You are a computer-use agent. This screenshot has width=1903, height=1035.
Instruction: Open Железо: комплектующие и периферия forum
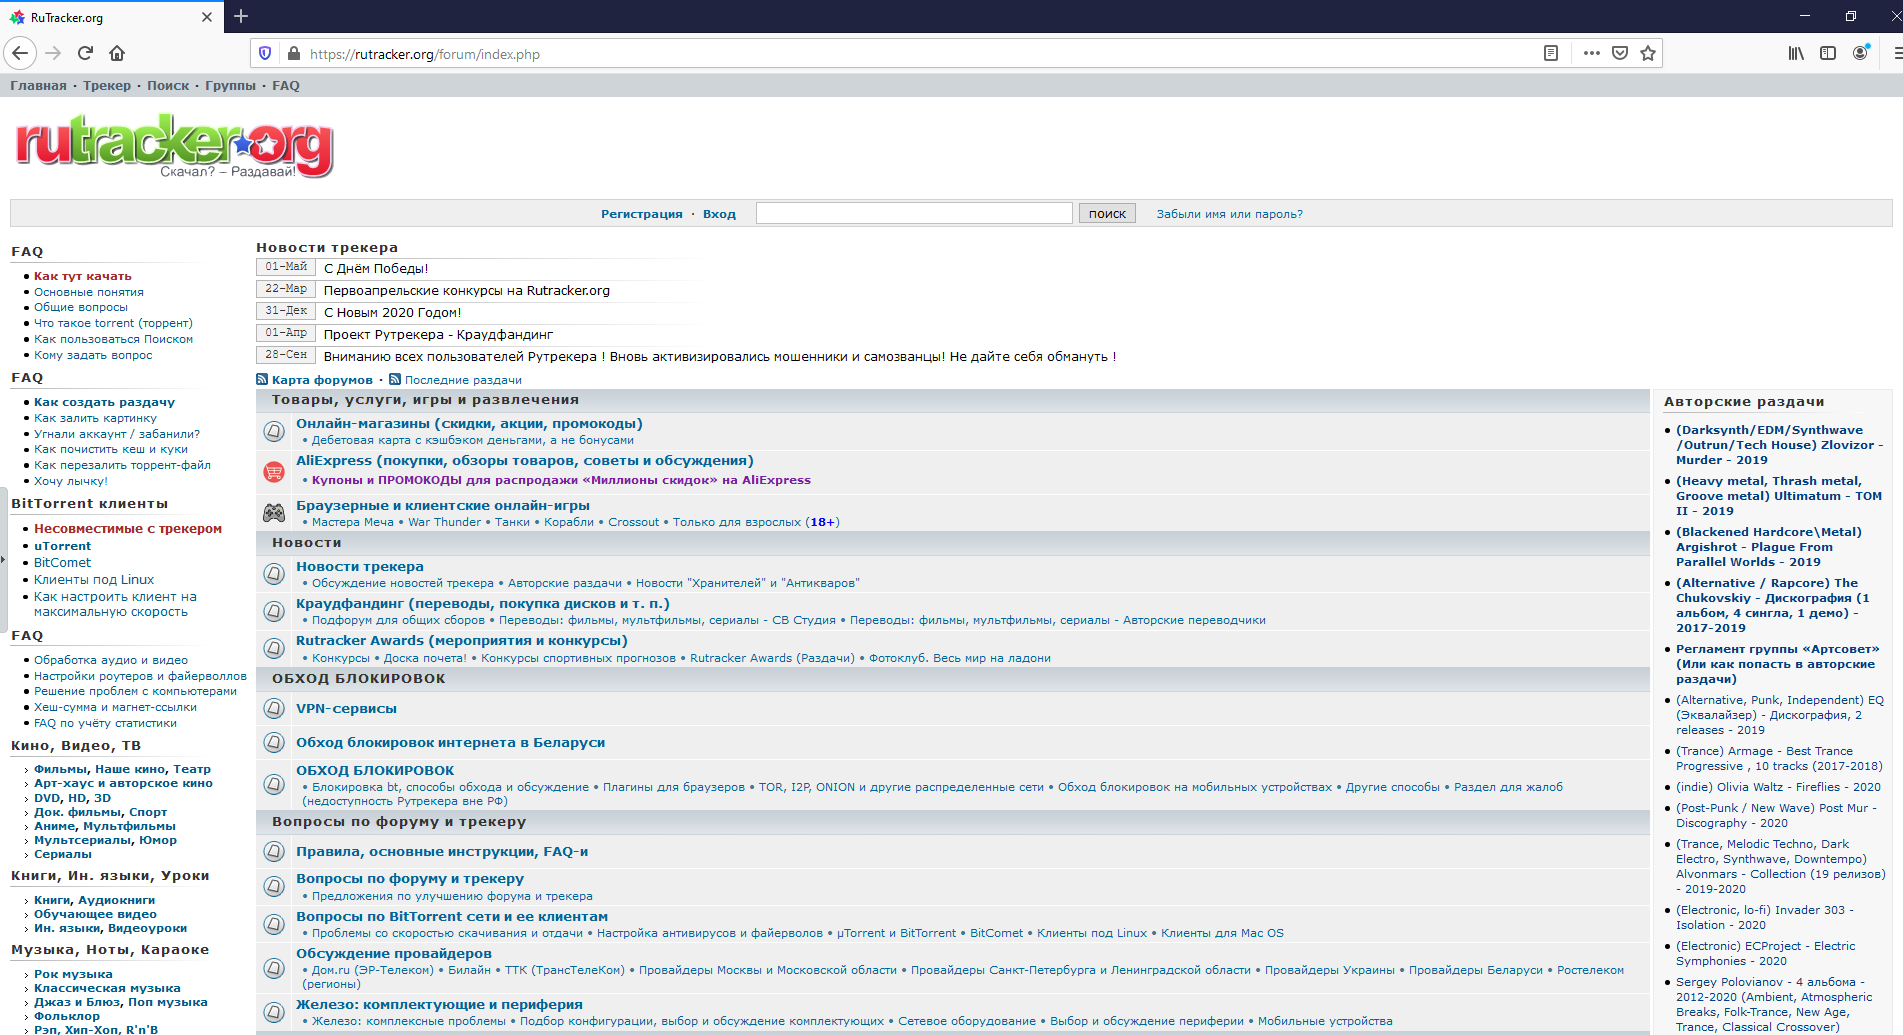pyautogui.click(x=439, y=1005)
